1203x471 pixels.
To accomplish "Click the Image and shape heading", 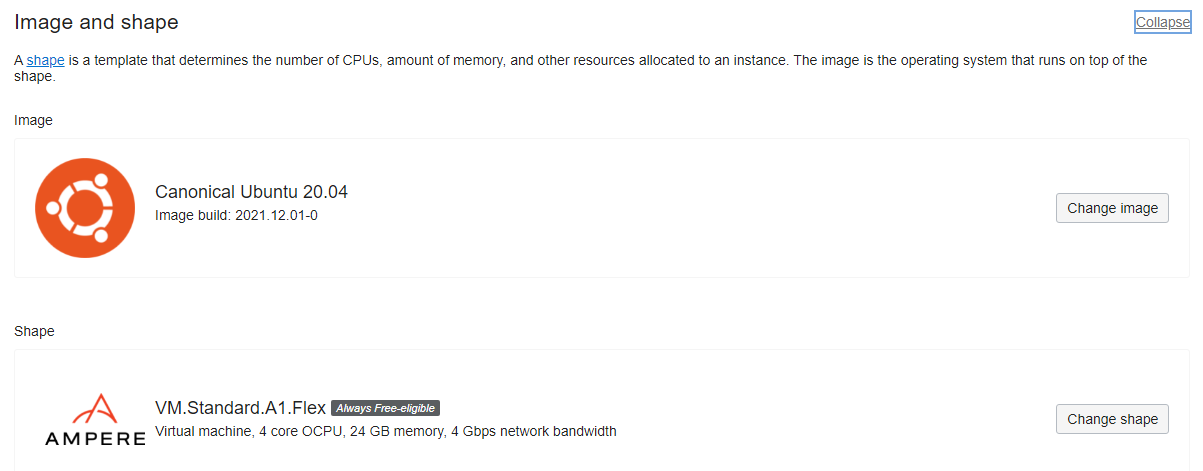I will pyautogui.click(x=96, y=22).
